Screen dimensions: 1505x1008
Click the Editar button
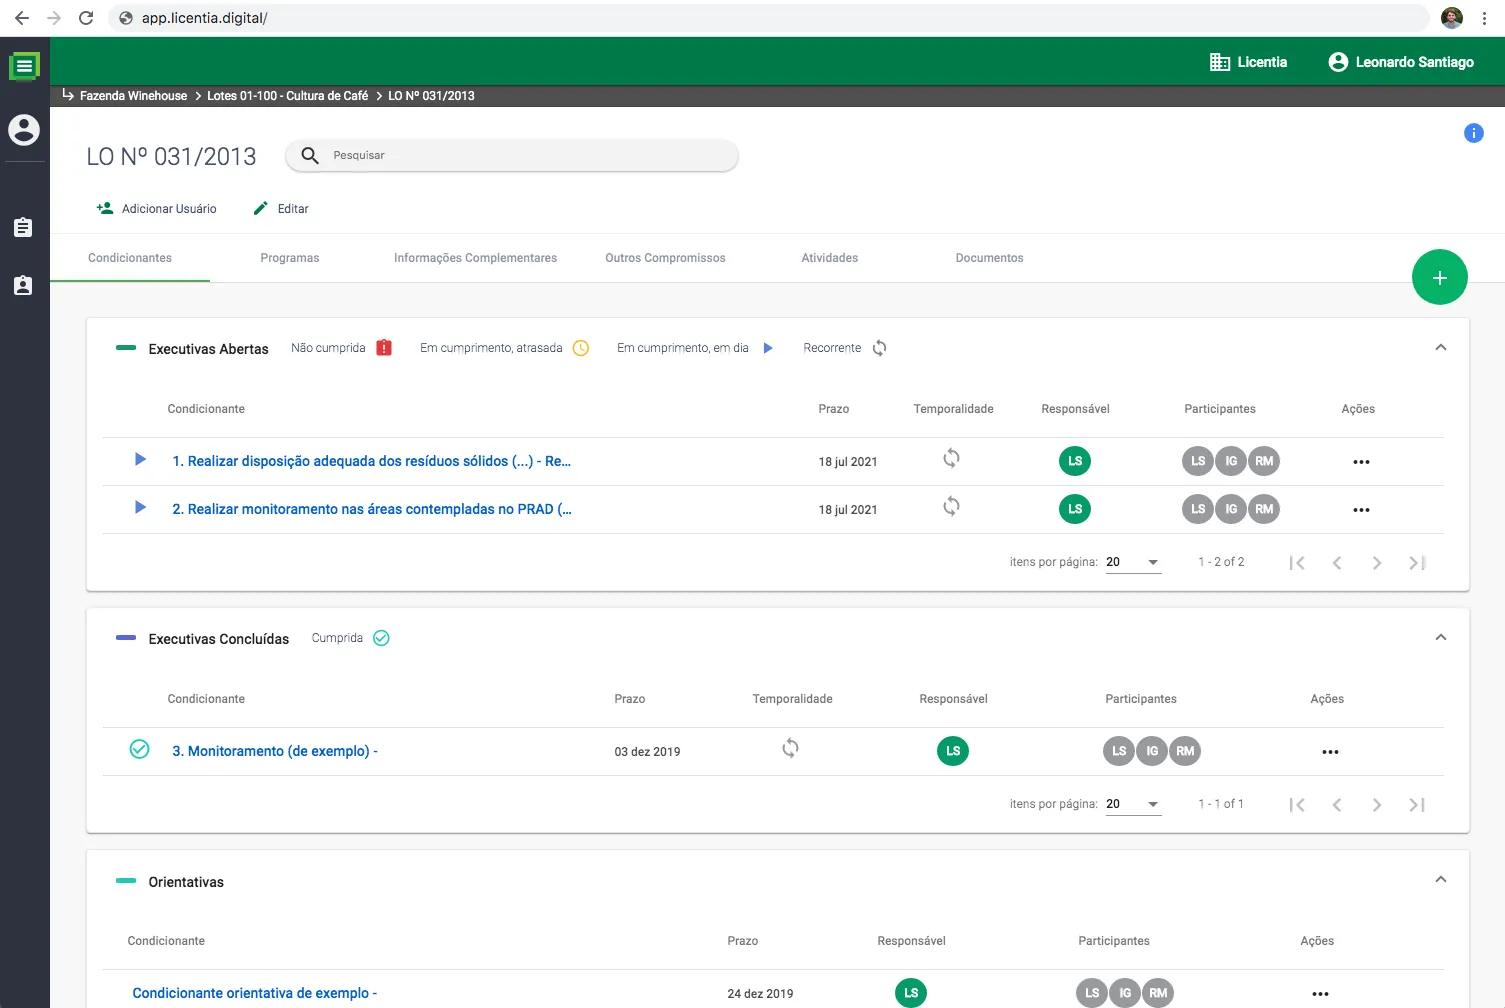(281, 209)
